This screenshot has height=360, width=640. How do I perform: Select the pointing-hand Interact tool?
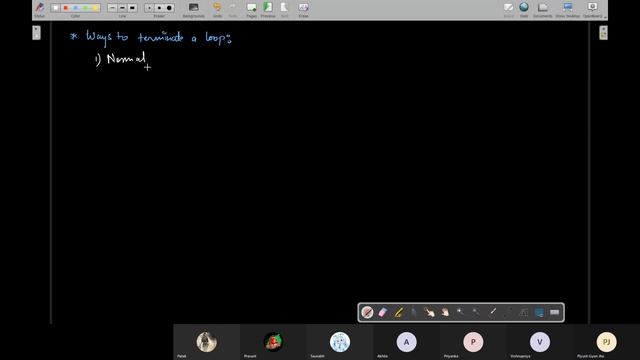[x=429, y=313]
